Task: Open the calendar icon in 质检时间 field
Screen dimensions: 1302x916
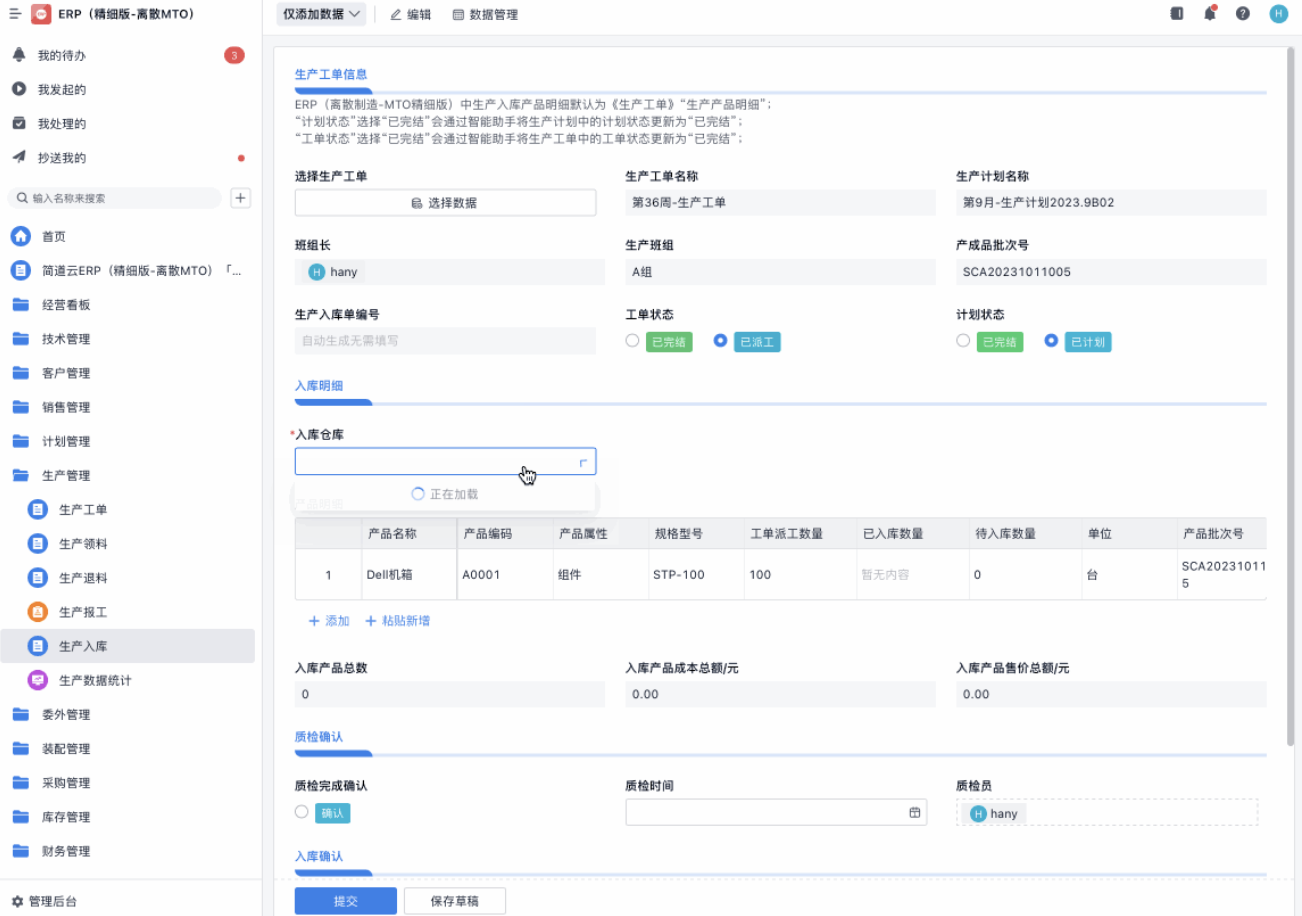Action: click(914, 813)
